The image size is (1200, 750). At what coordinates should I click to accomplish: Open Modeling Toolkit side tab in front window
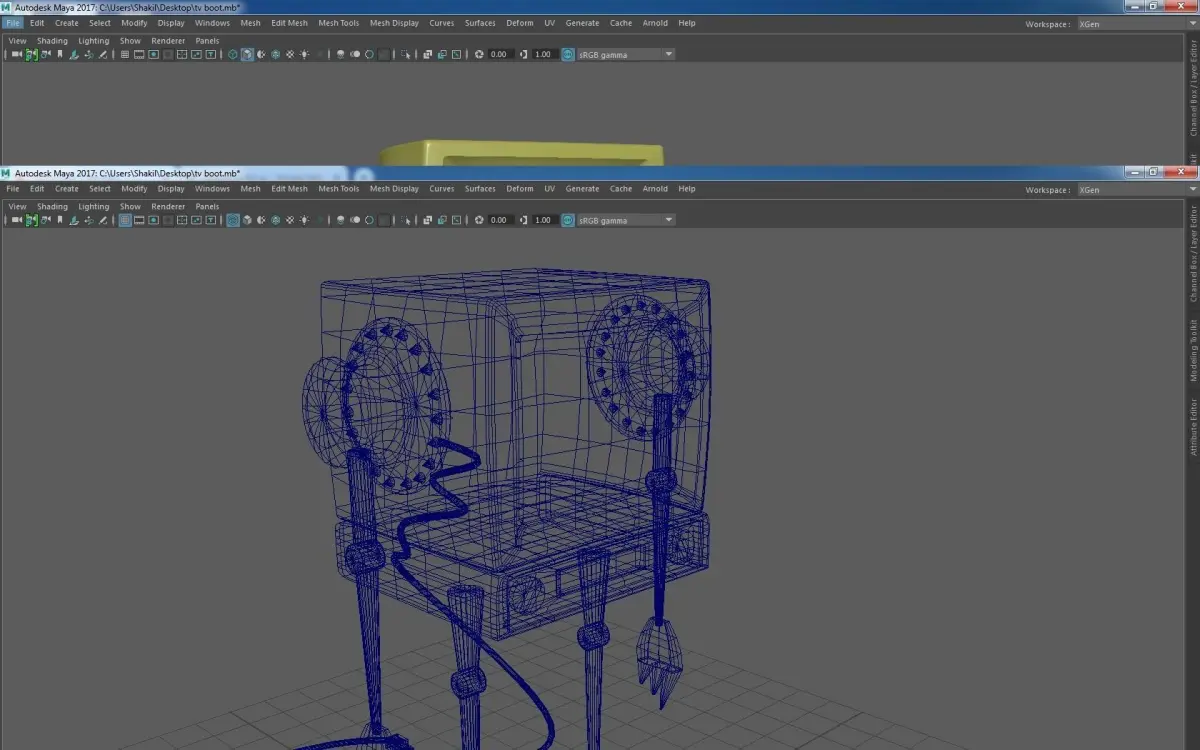tap(1193, 351)
